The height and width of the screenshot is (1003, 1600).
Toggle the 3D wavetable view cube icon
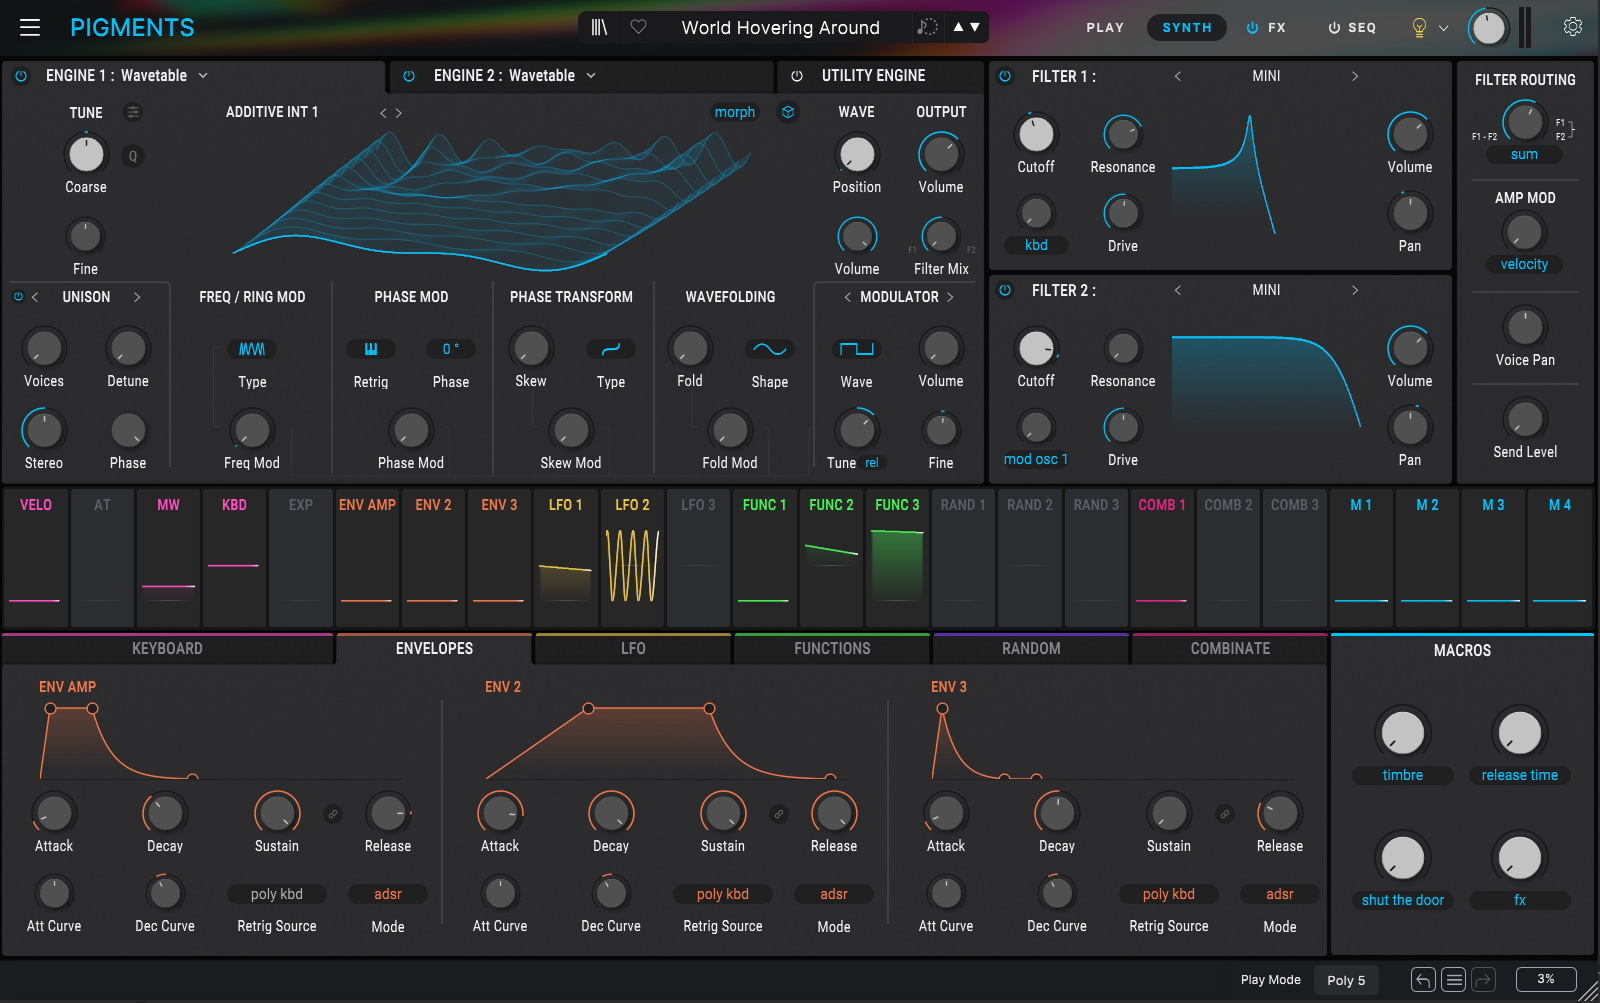pyautogui.click(x=788, y=112)
